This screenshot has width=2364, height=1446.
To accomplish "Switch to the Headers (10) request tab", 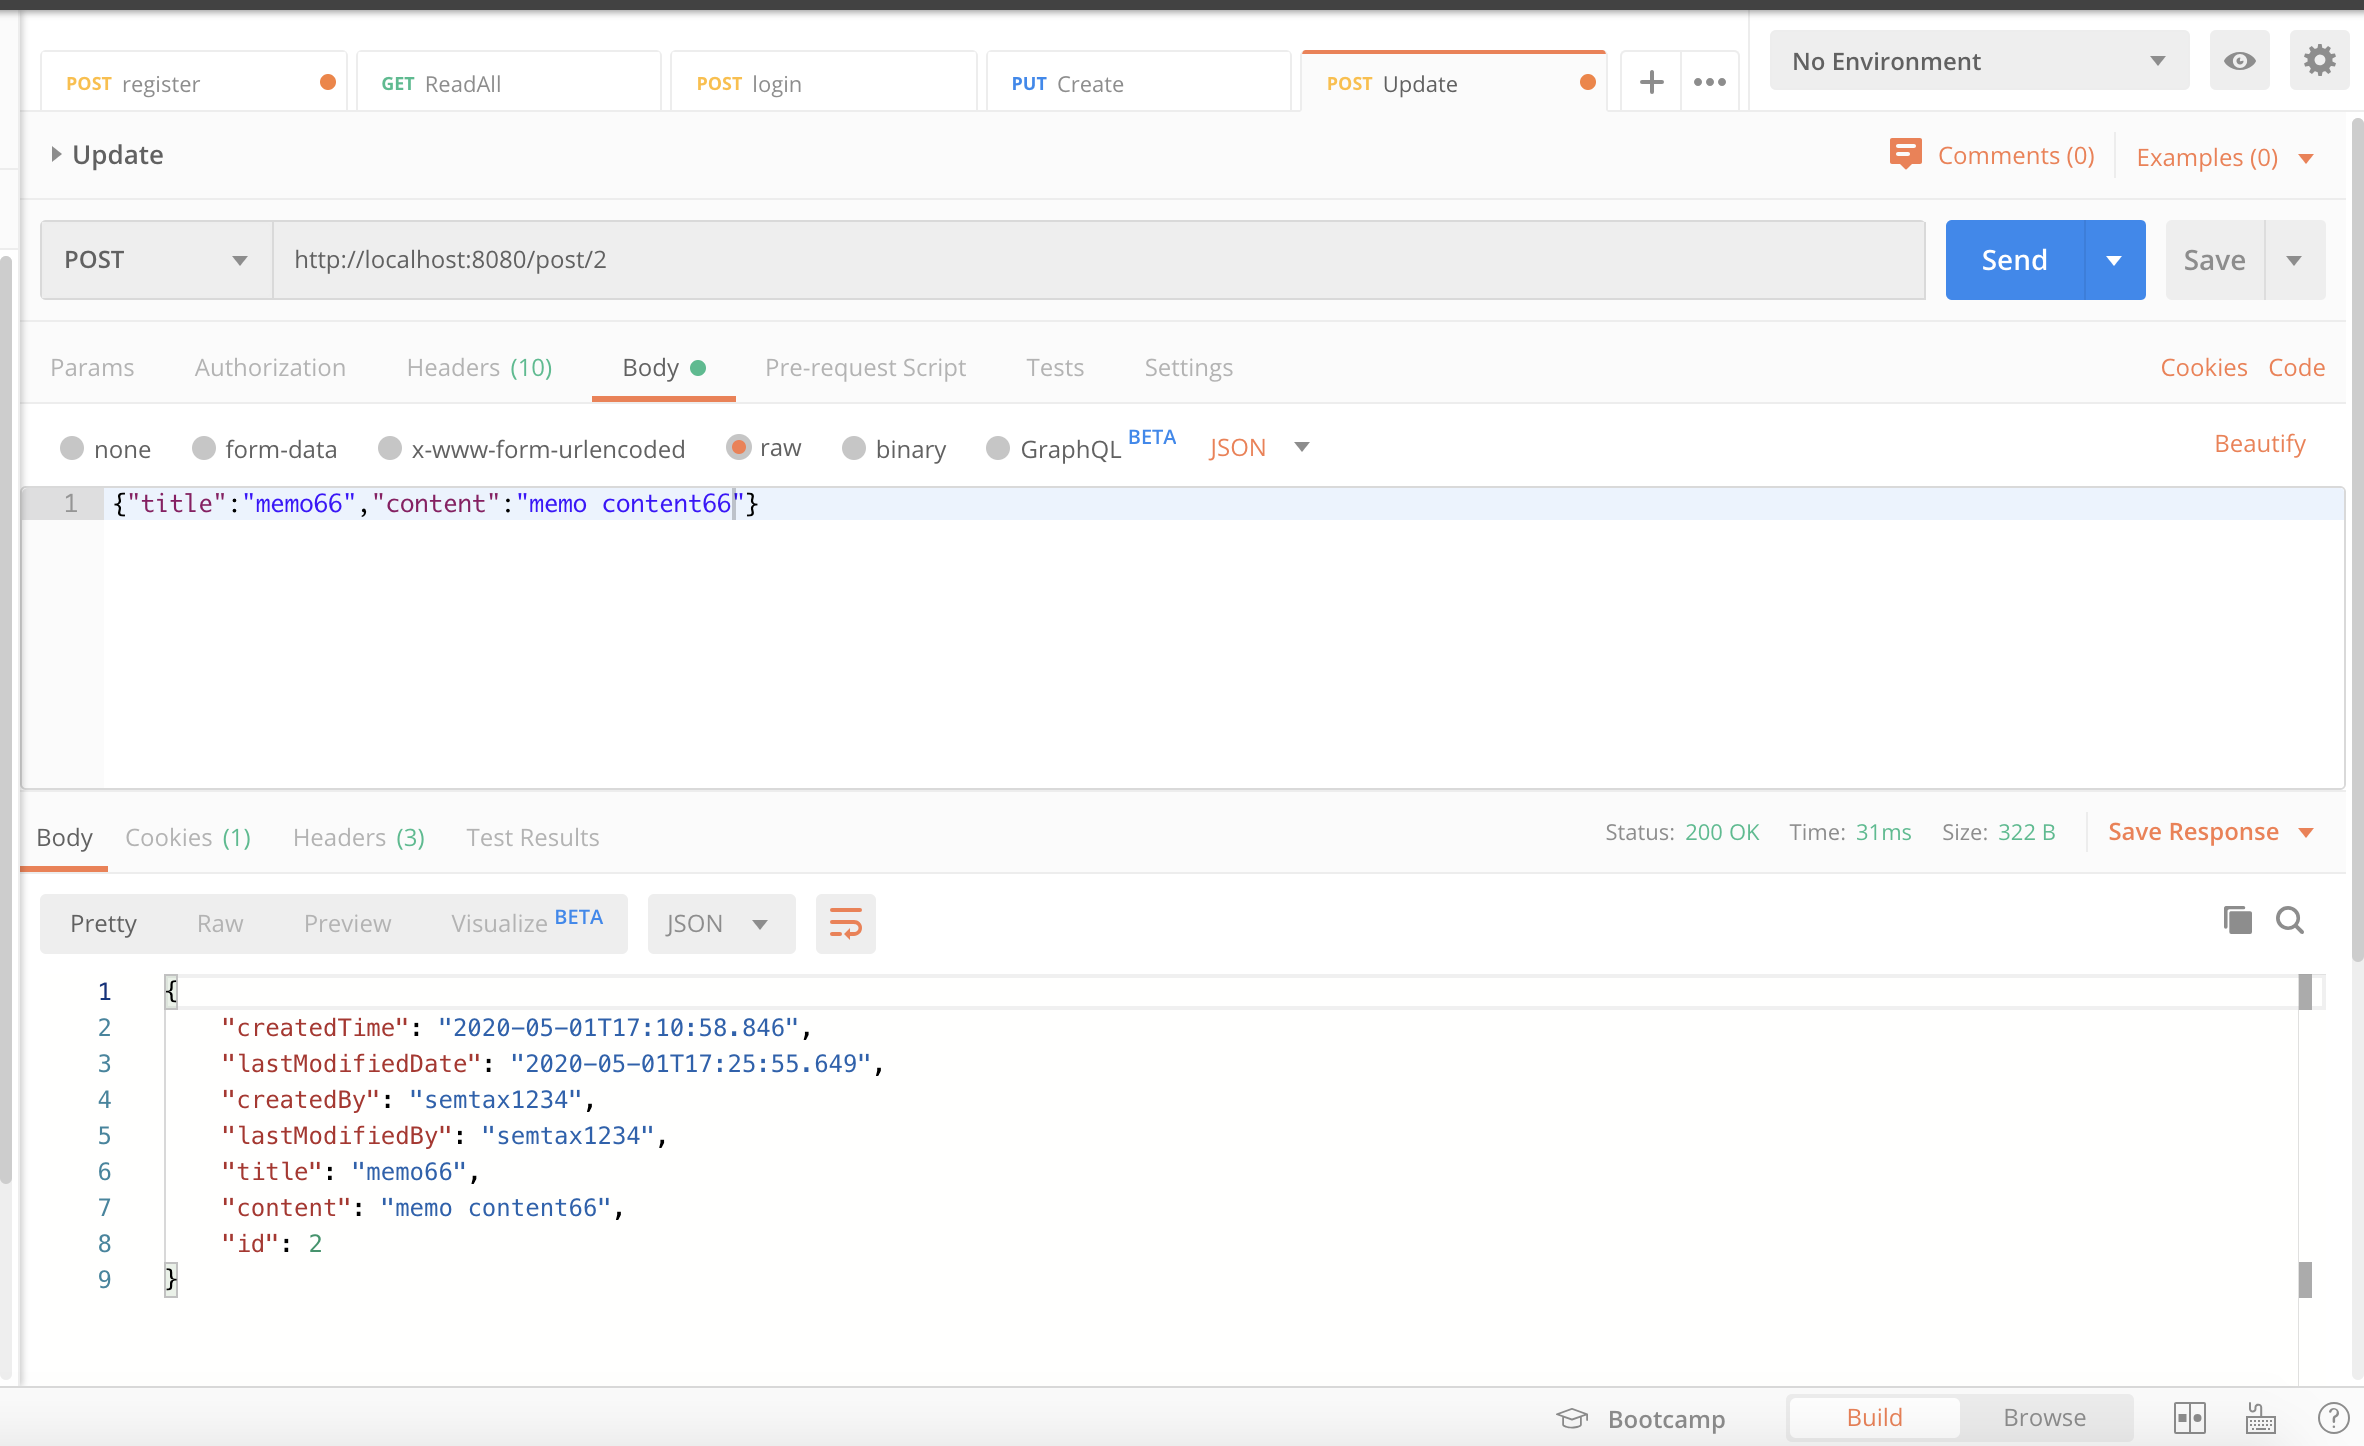I will coord(479,367).
